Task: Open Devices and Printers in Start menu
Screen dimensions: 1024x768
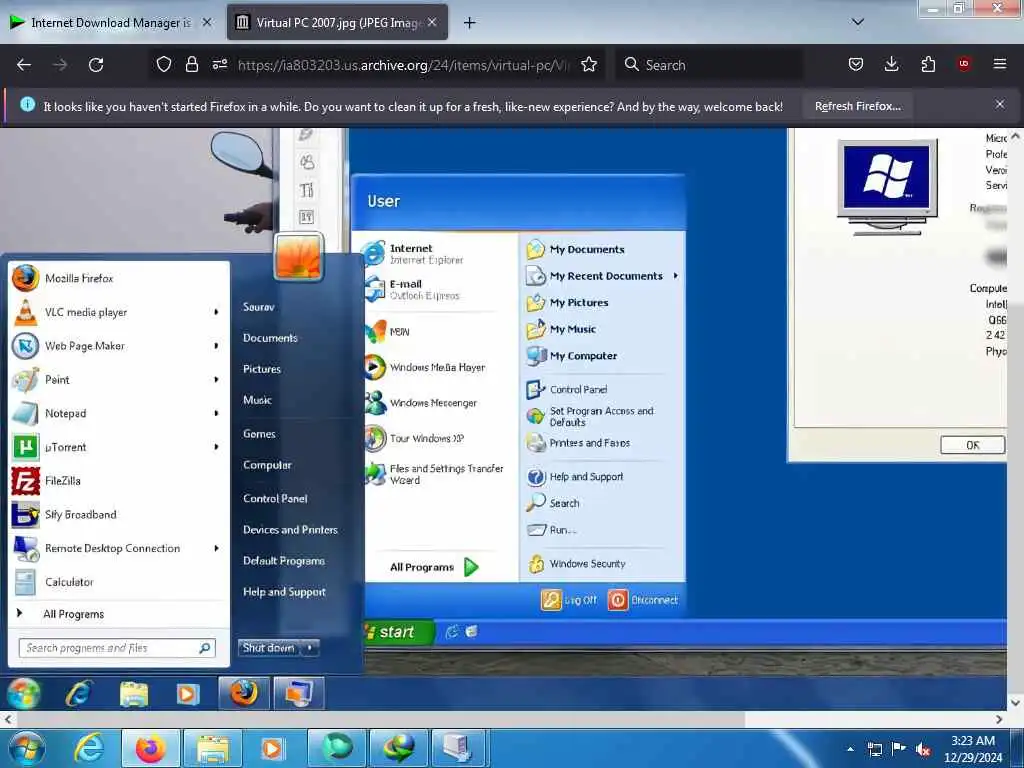Action: (x=291, y=530)
